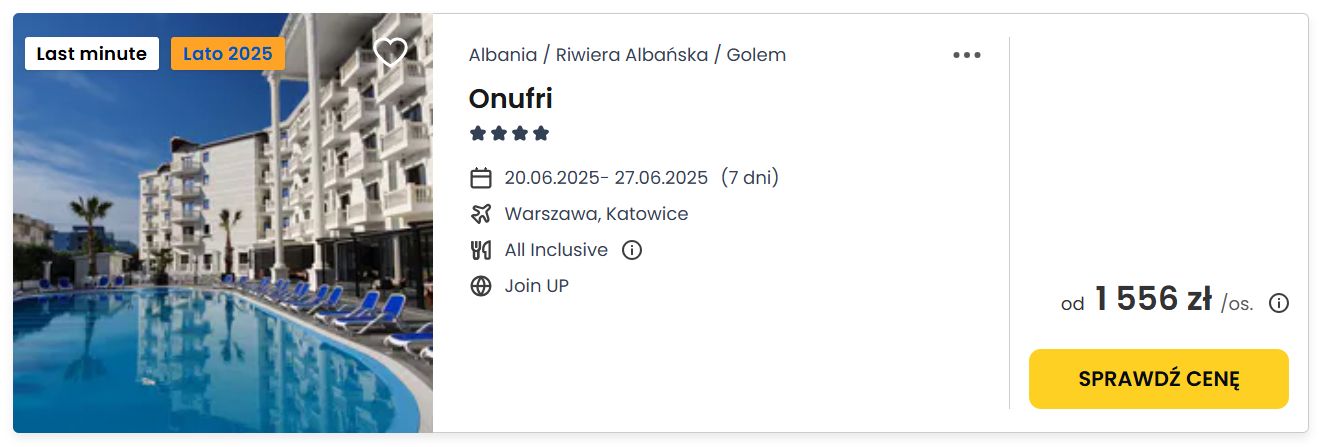Click the Warszawa, Katowice departure text
Viewport: 1323px width, 447px height.
click(x=597, y=214)
